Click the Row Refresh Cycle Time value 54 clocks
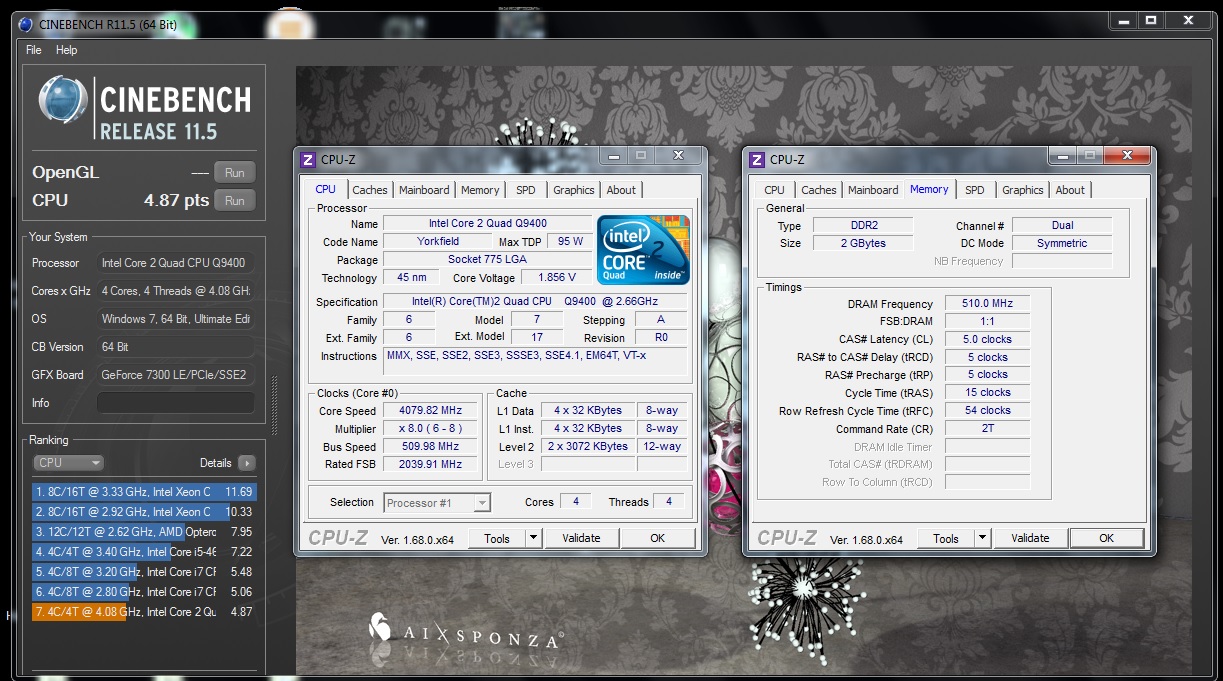 point(987,411)
